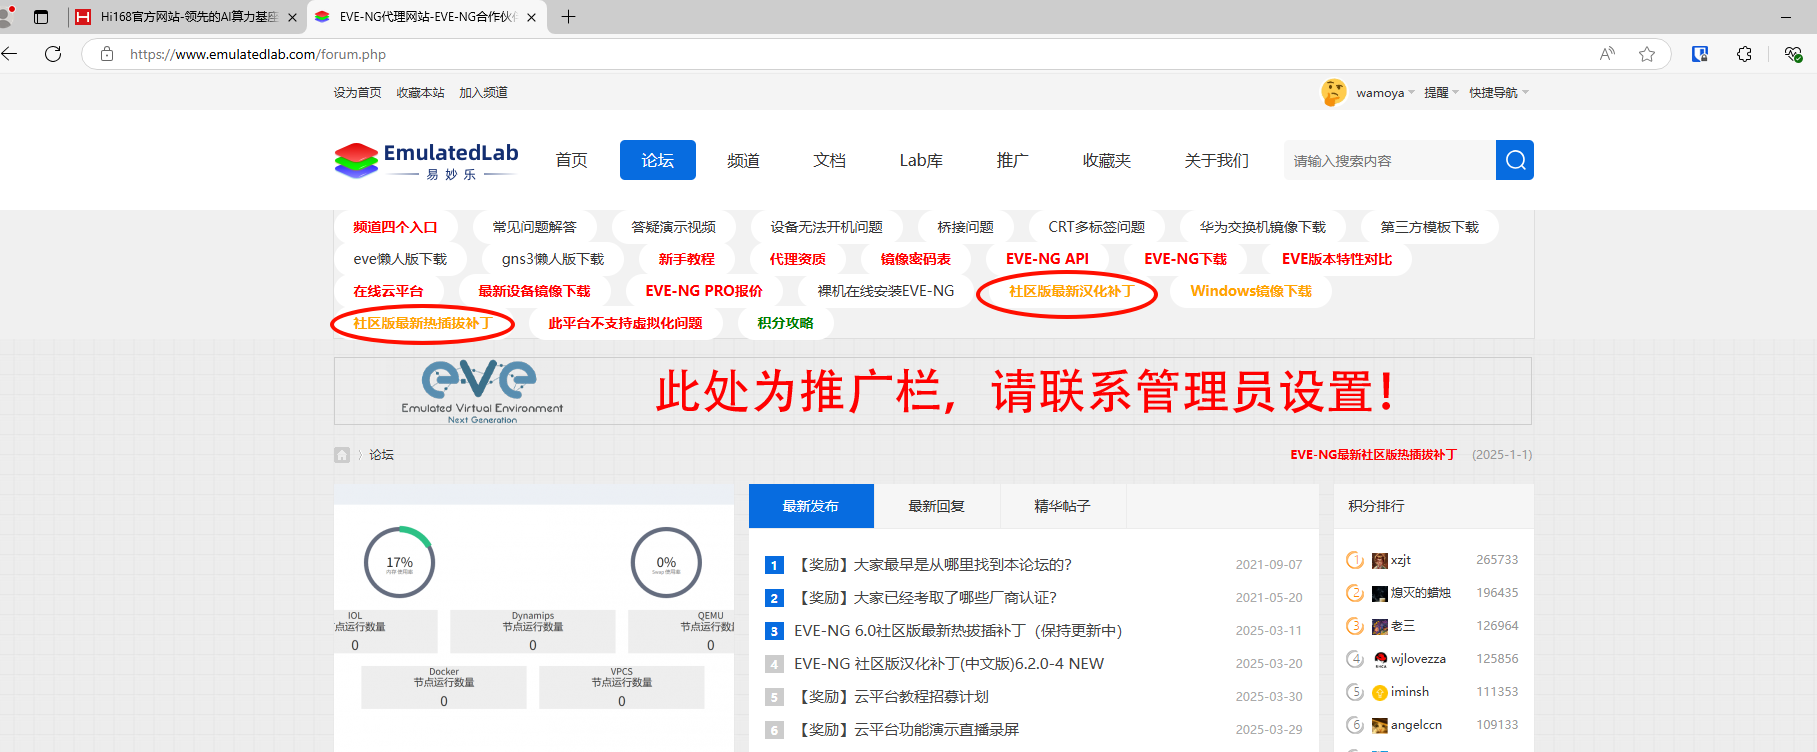This screenshot has width=1817, height=752.
Task: Open the 推广 nav item
Action: click(1012, 160)
